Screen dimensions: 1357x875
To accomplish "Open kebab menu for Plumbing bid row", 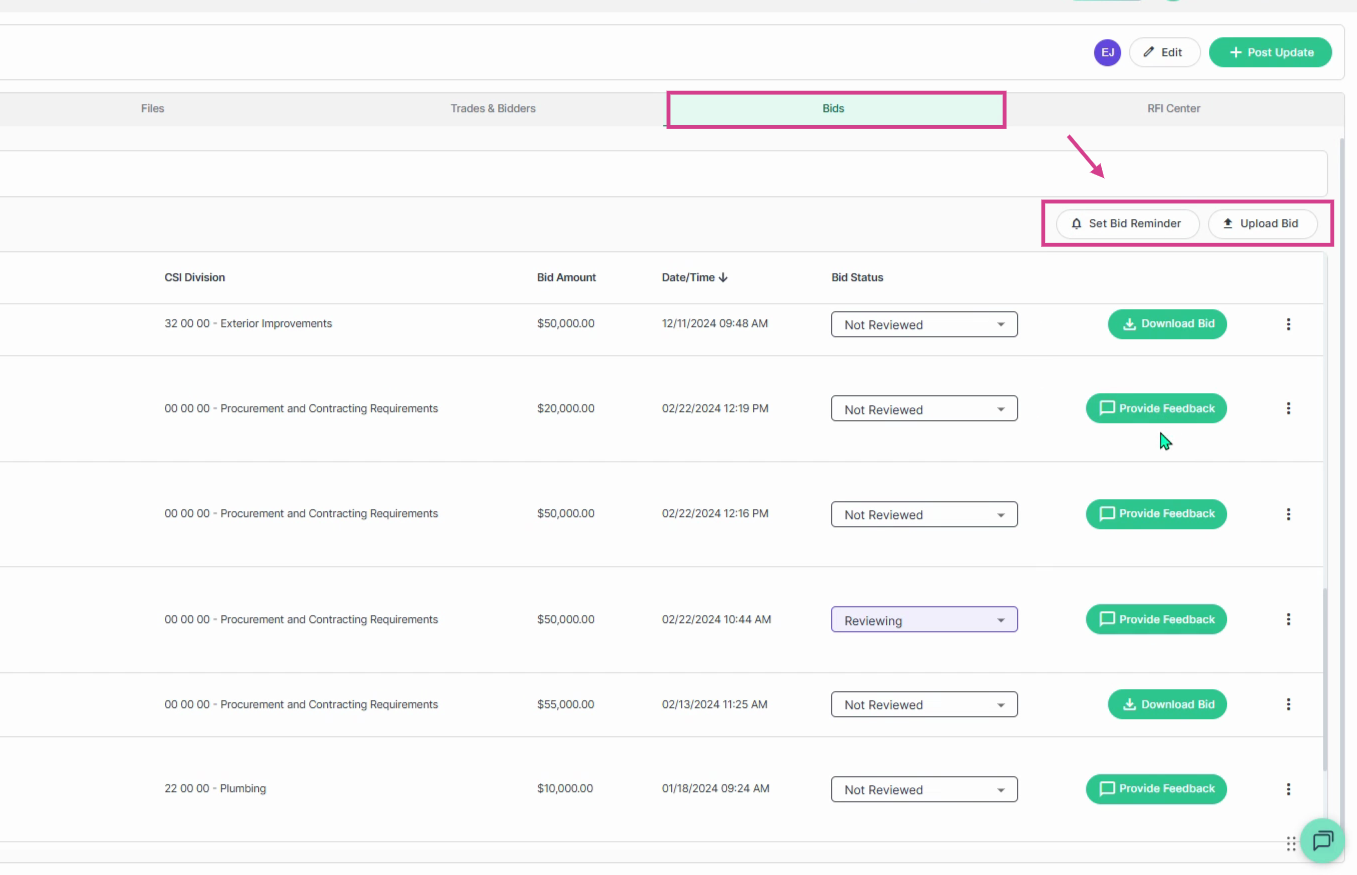I will click(1288, 789).
